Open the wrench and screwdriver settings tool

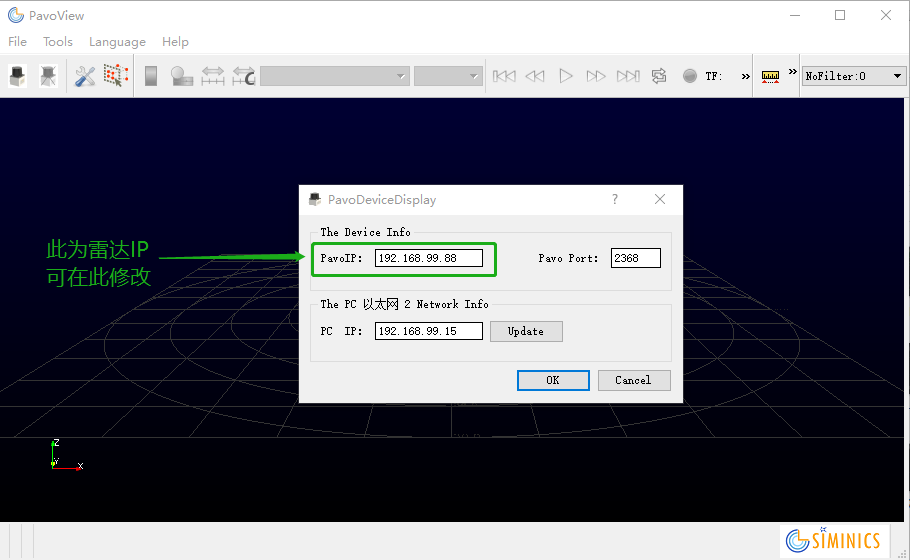point(85,76)
